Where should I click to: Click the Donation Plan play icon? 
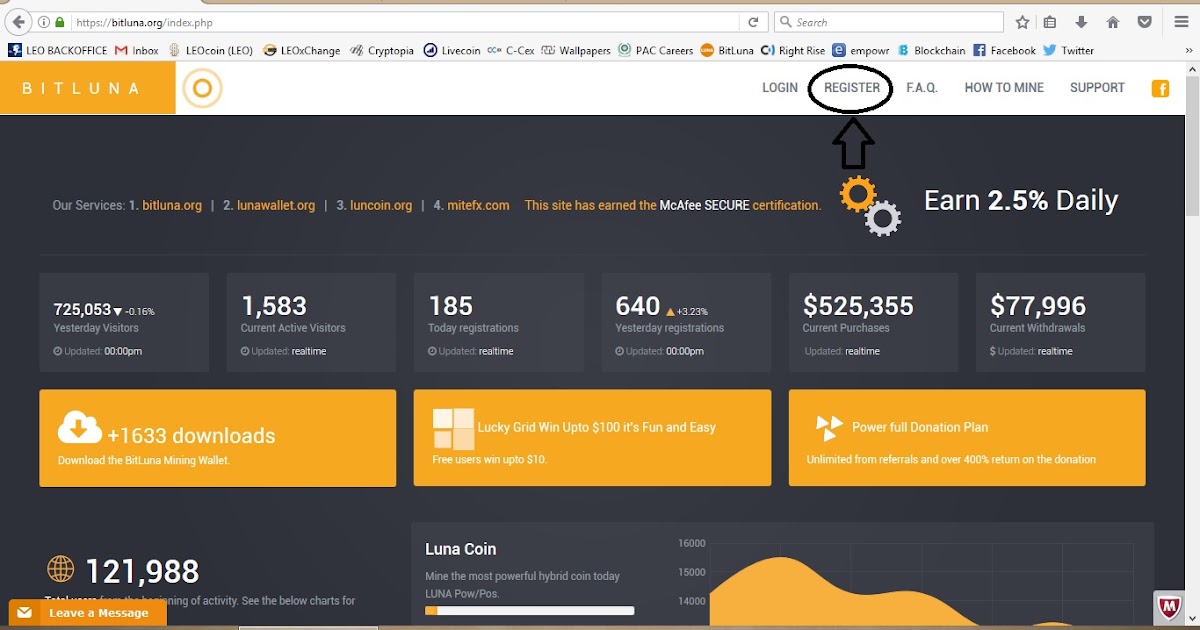pos(829,428)
